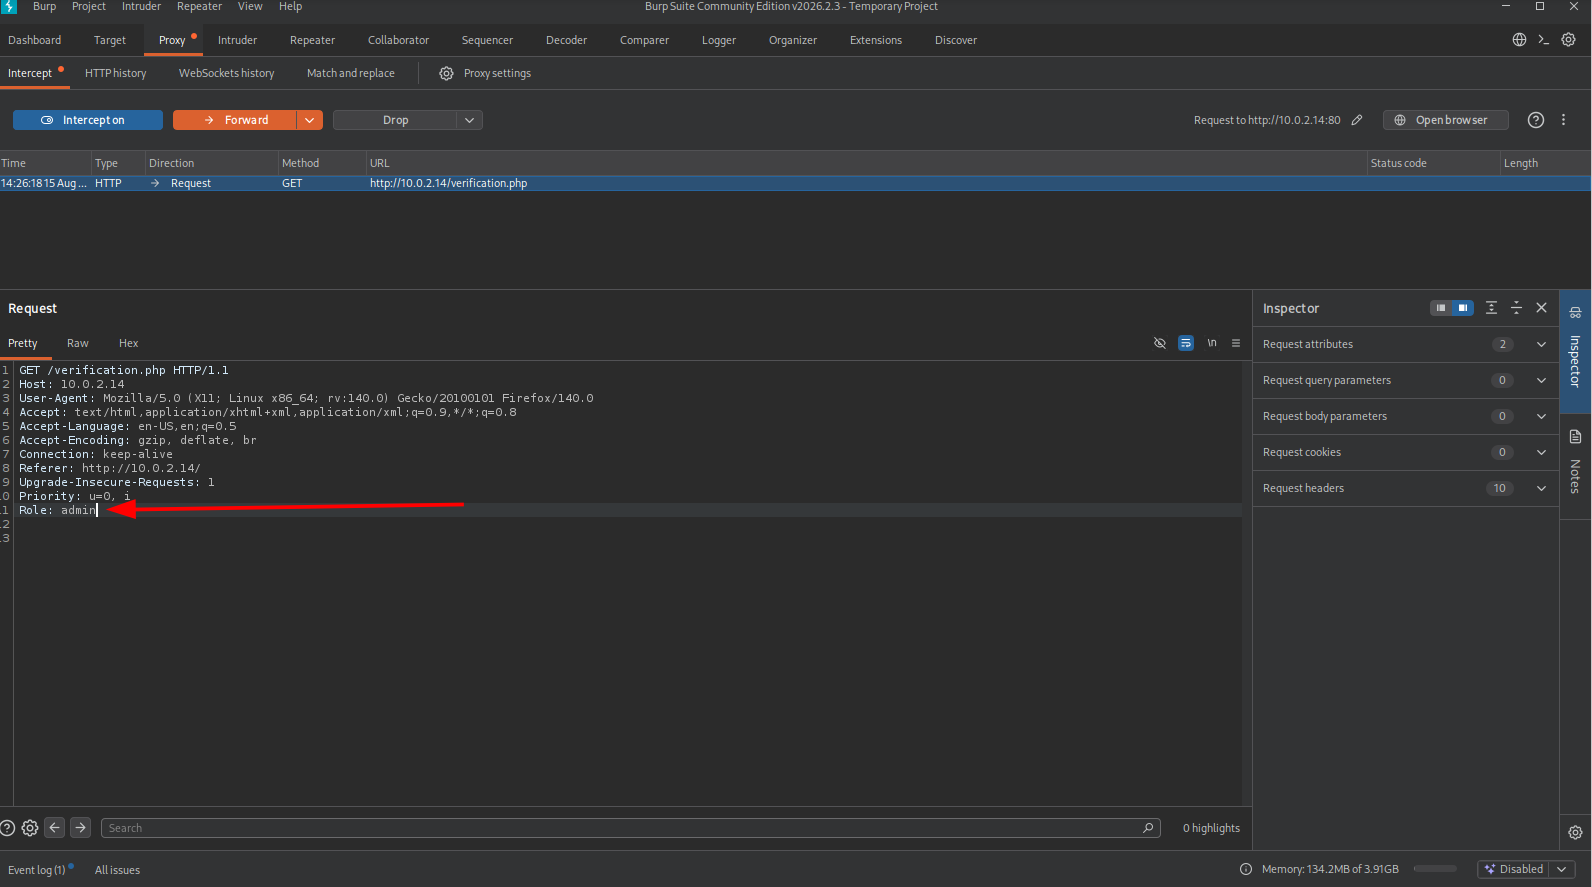Open search help question mark icon
The image size is (1592, 887).
(7, 828)
